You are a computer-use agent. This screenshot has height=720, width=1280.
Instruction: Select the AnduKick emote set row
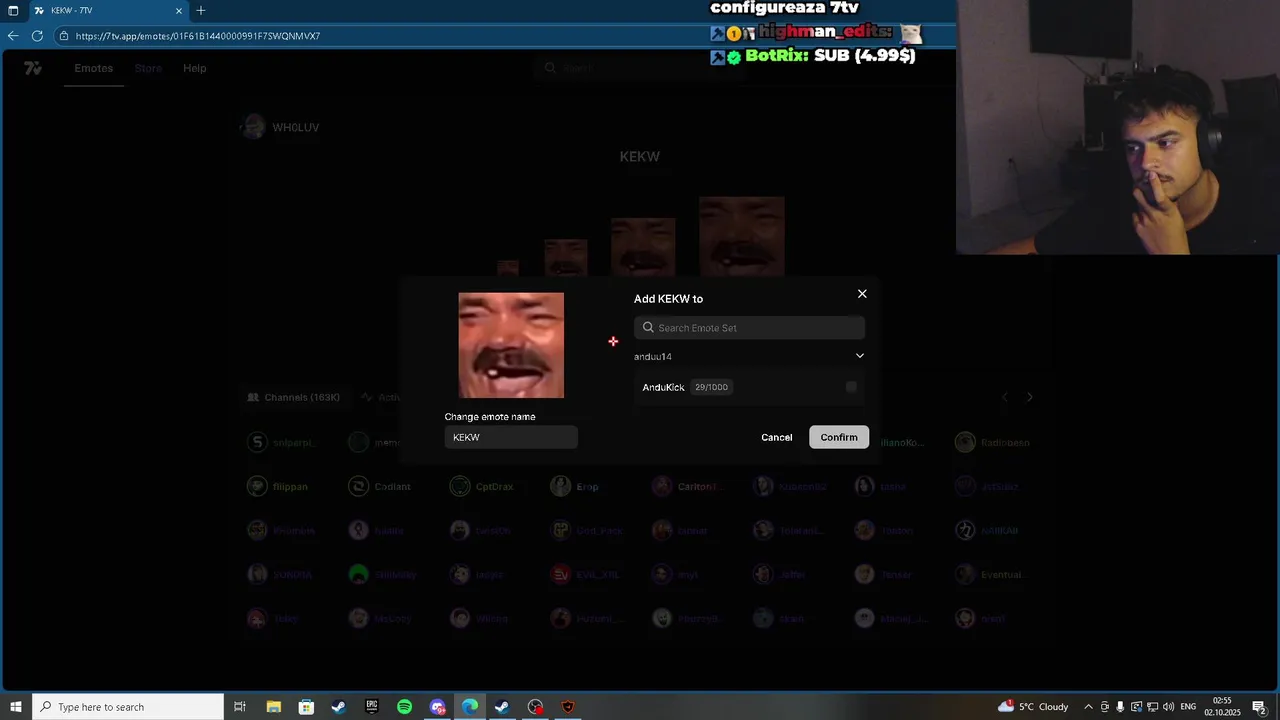(x=749, y=387)
